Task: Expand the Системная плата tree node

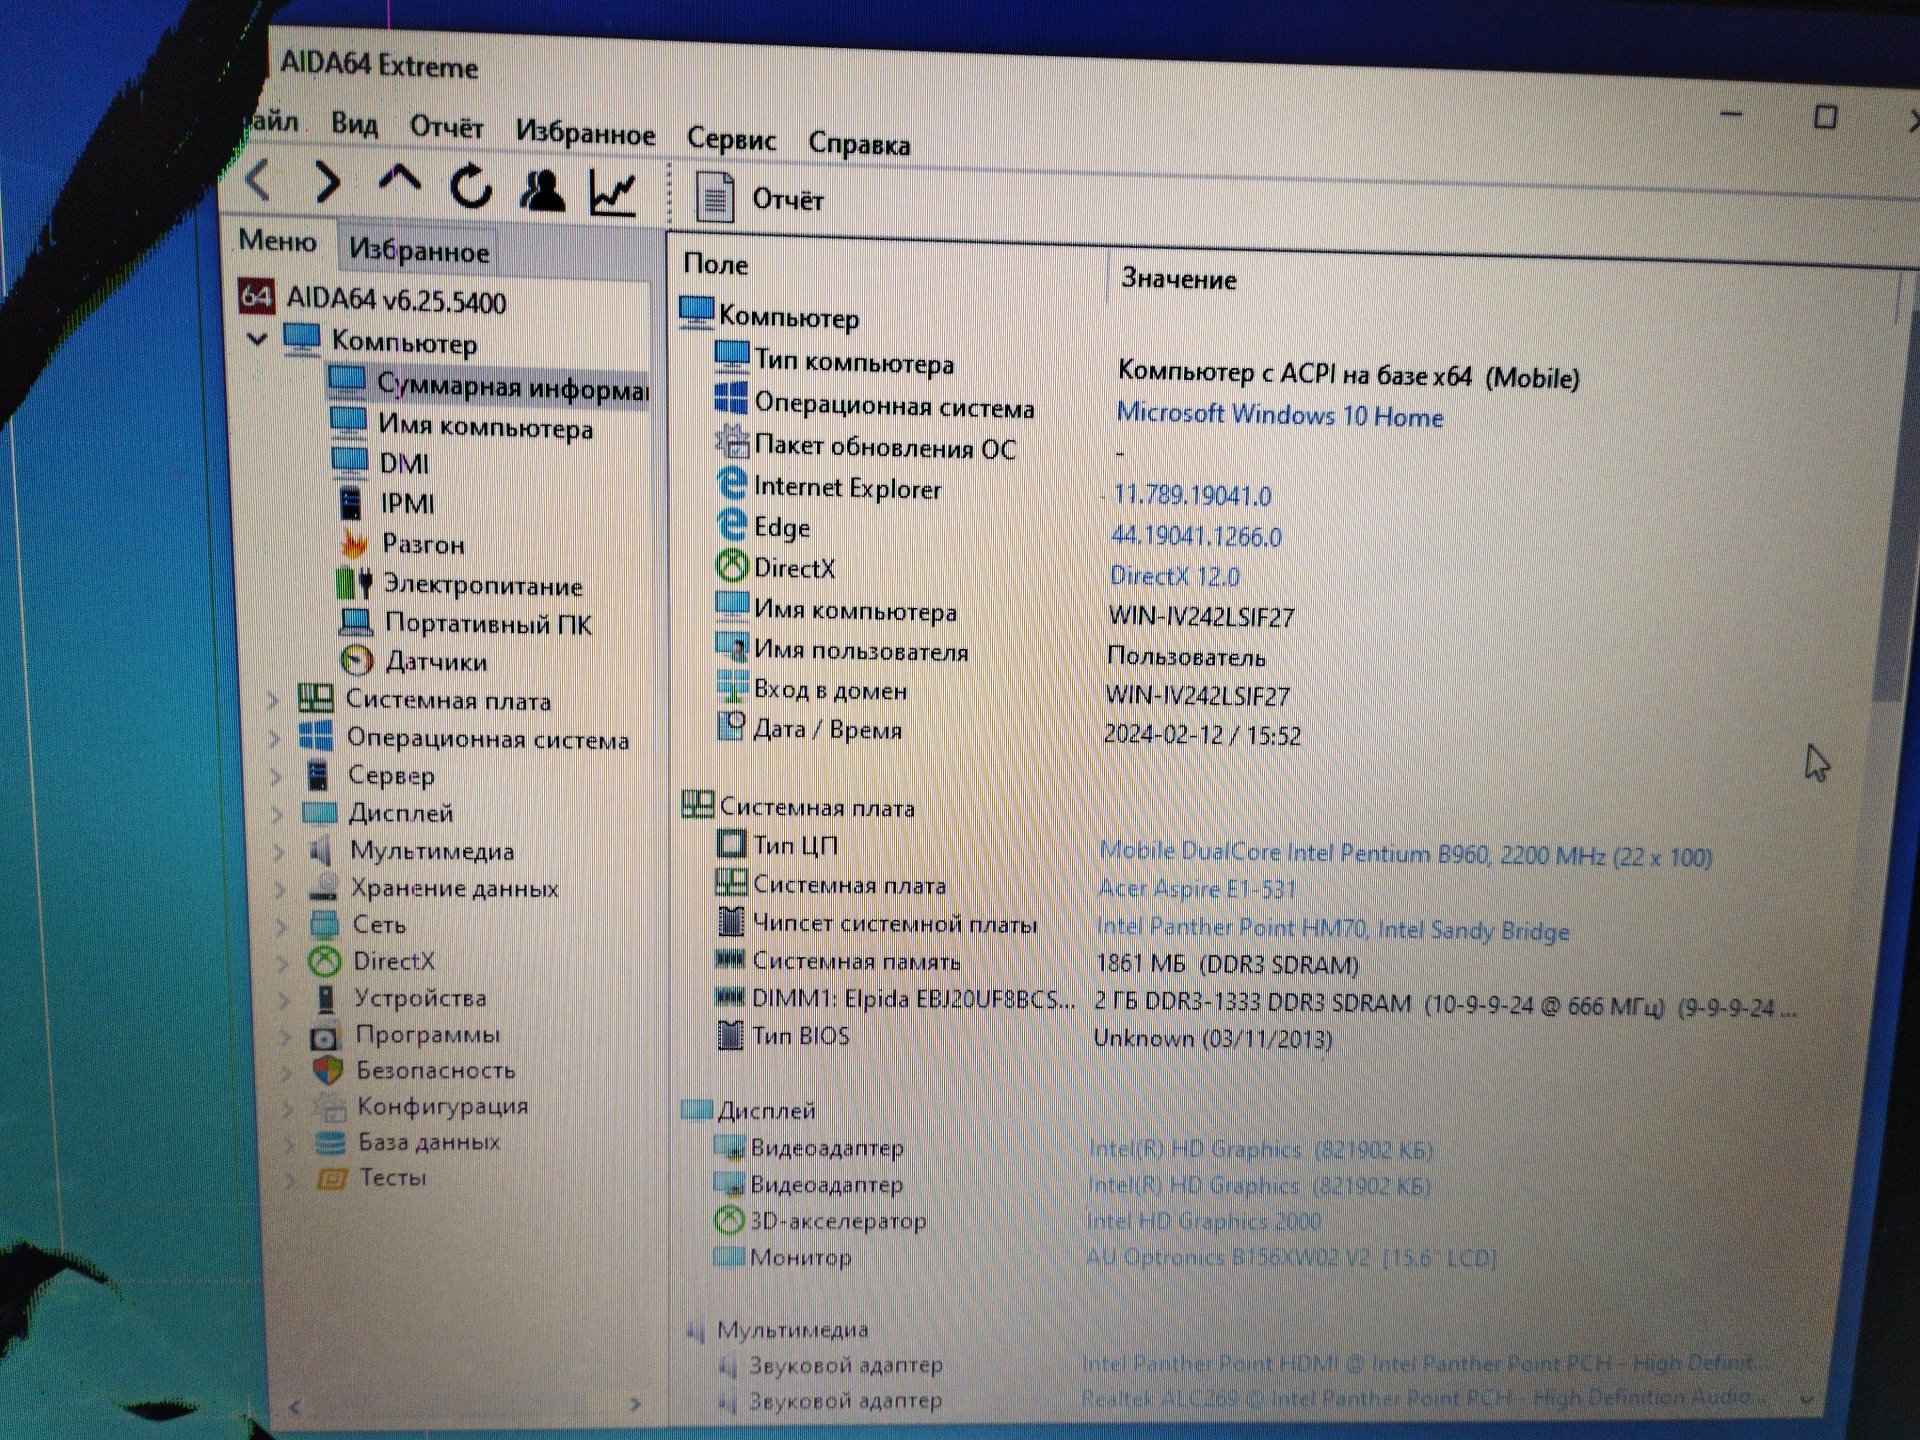Action: coord(273,700)
